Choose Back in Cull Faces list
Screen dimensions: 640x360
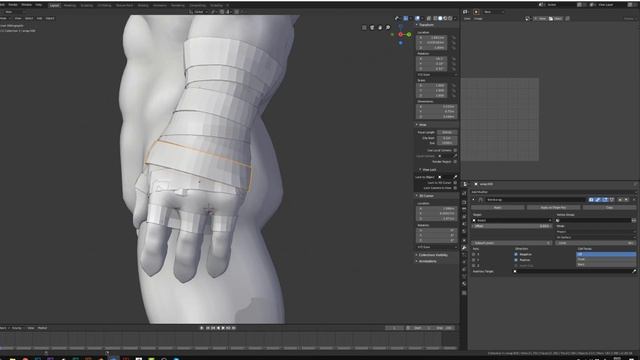[x=606, y=264]
